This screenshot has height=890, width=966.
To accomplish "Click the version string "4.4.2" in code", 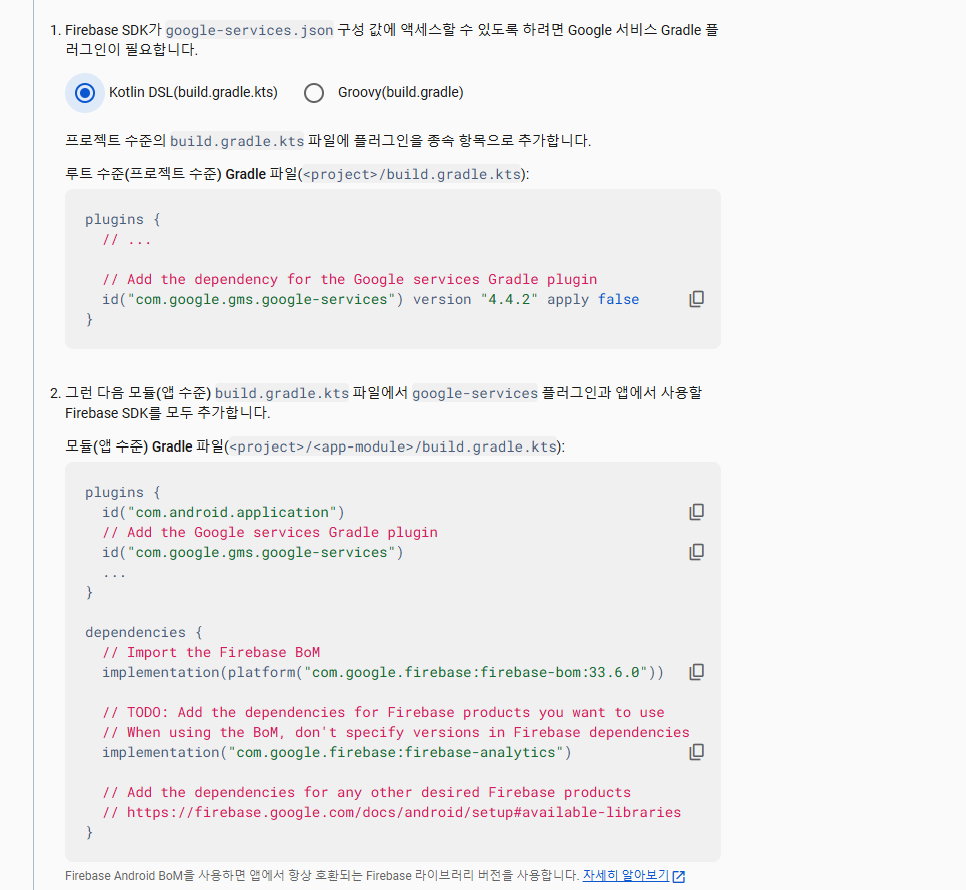I will click(509, 299).
